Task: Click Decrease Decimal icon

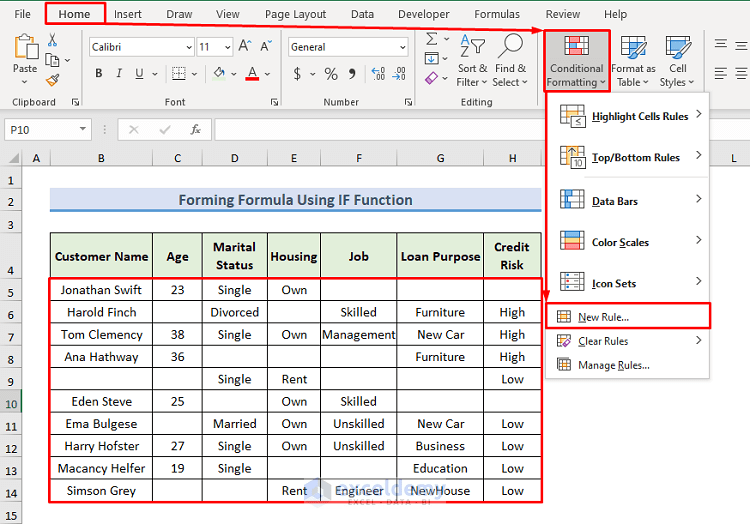Action: (x=399, y=74)
